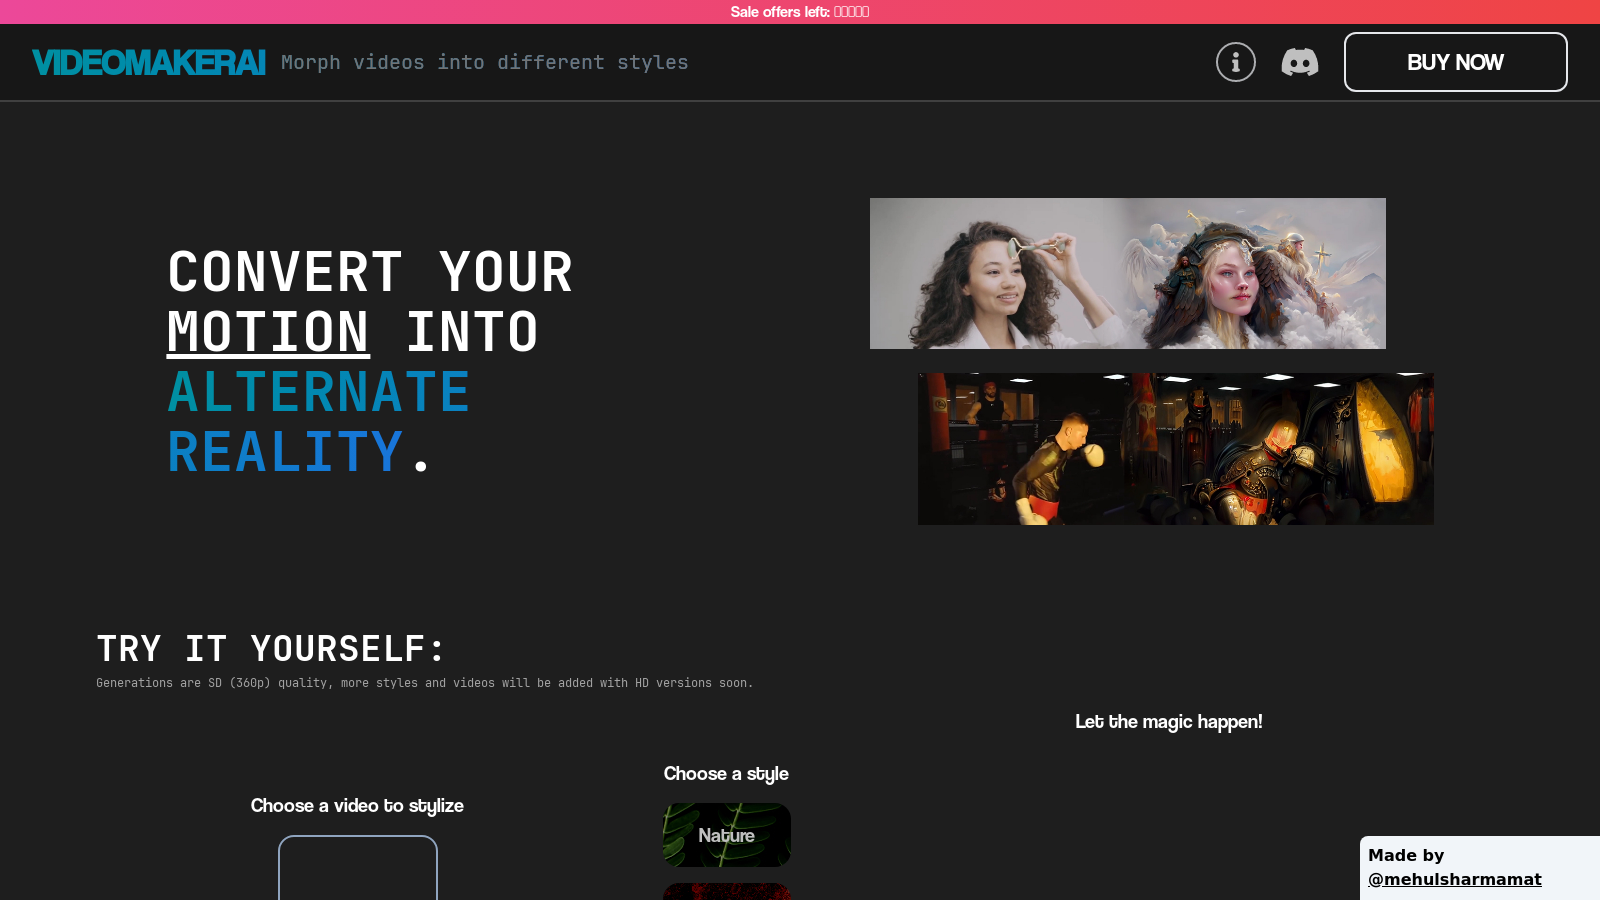Click the 'TRY IT YOURSELF:' heading
The height and width of the screenshot is (900, 1600).
pos(270,648)
